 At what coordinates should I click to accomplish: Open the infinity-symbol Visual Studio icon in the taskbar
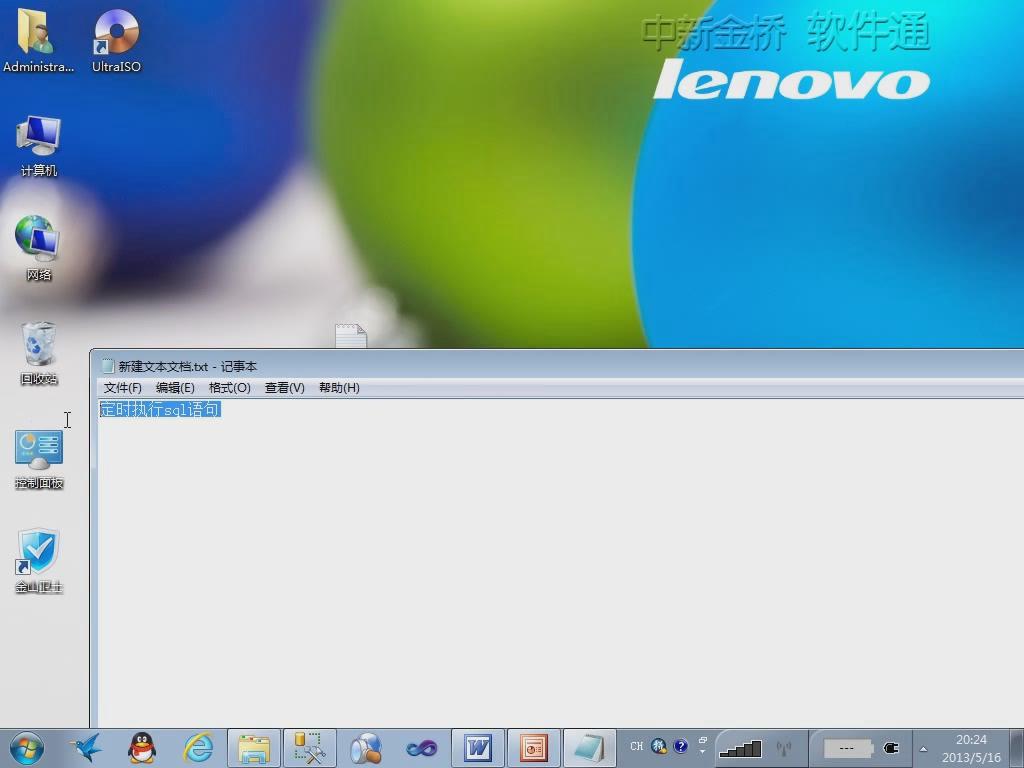pyautogui.click(x=422, y=748)
